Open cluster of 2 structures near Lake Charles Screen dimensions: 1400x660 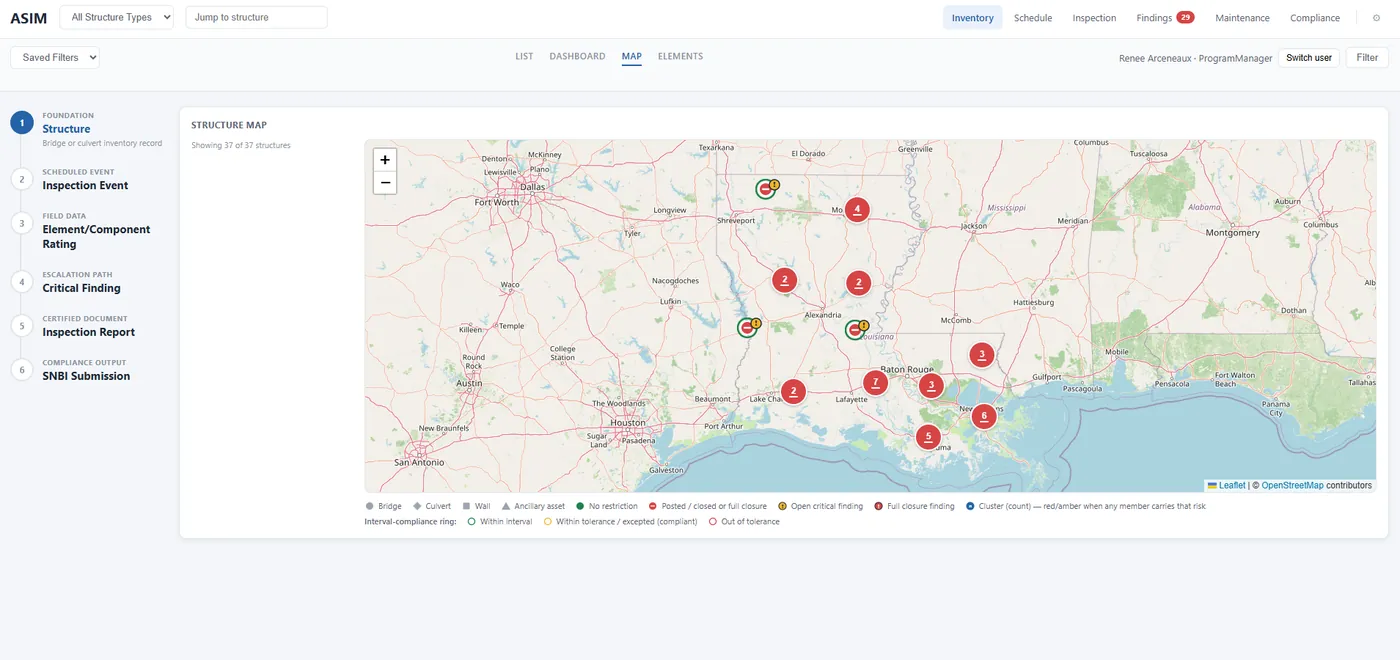pyautogui.click(x=793, y=391)
